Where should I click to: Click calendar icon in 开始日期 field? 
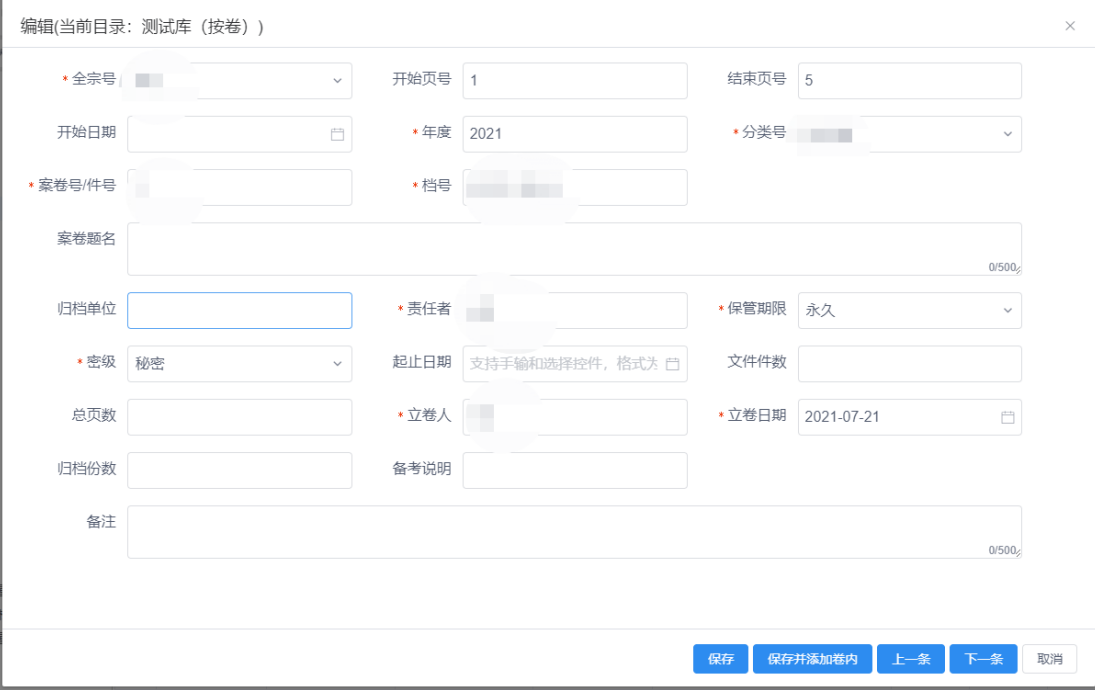(x=337, y=135)
